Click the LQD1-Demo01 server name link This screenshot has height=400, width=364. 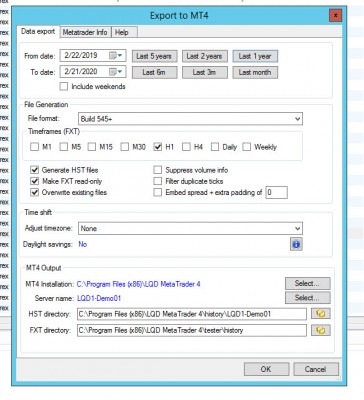pos(99,298)
